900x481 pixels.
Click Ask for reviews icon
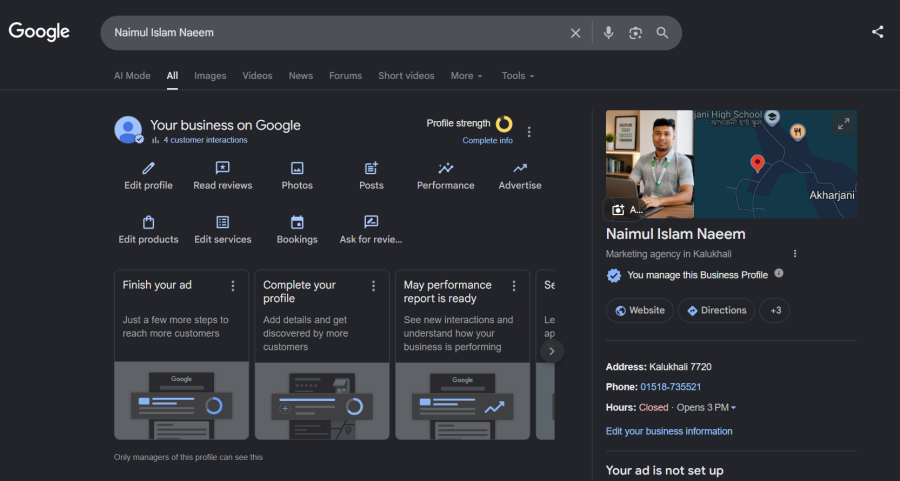click(x=371, y=222)
